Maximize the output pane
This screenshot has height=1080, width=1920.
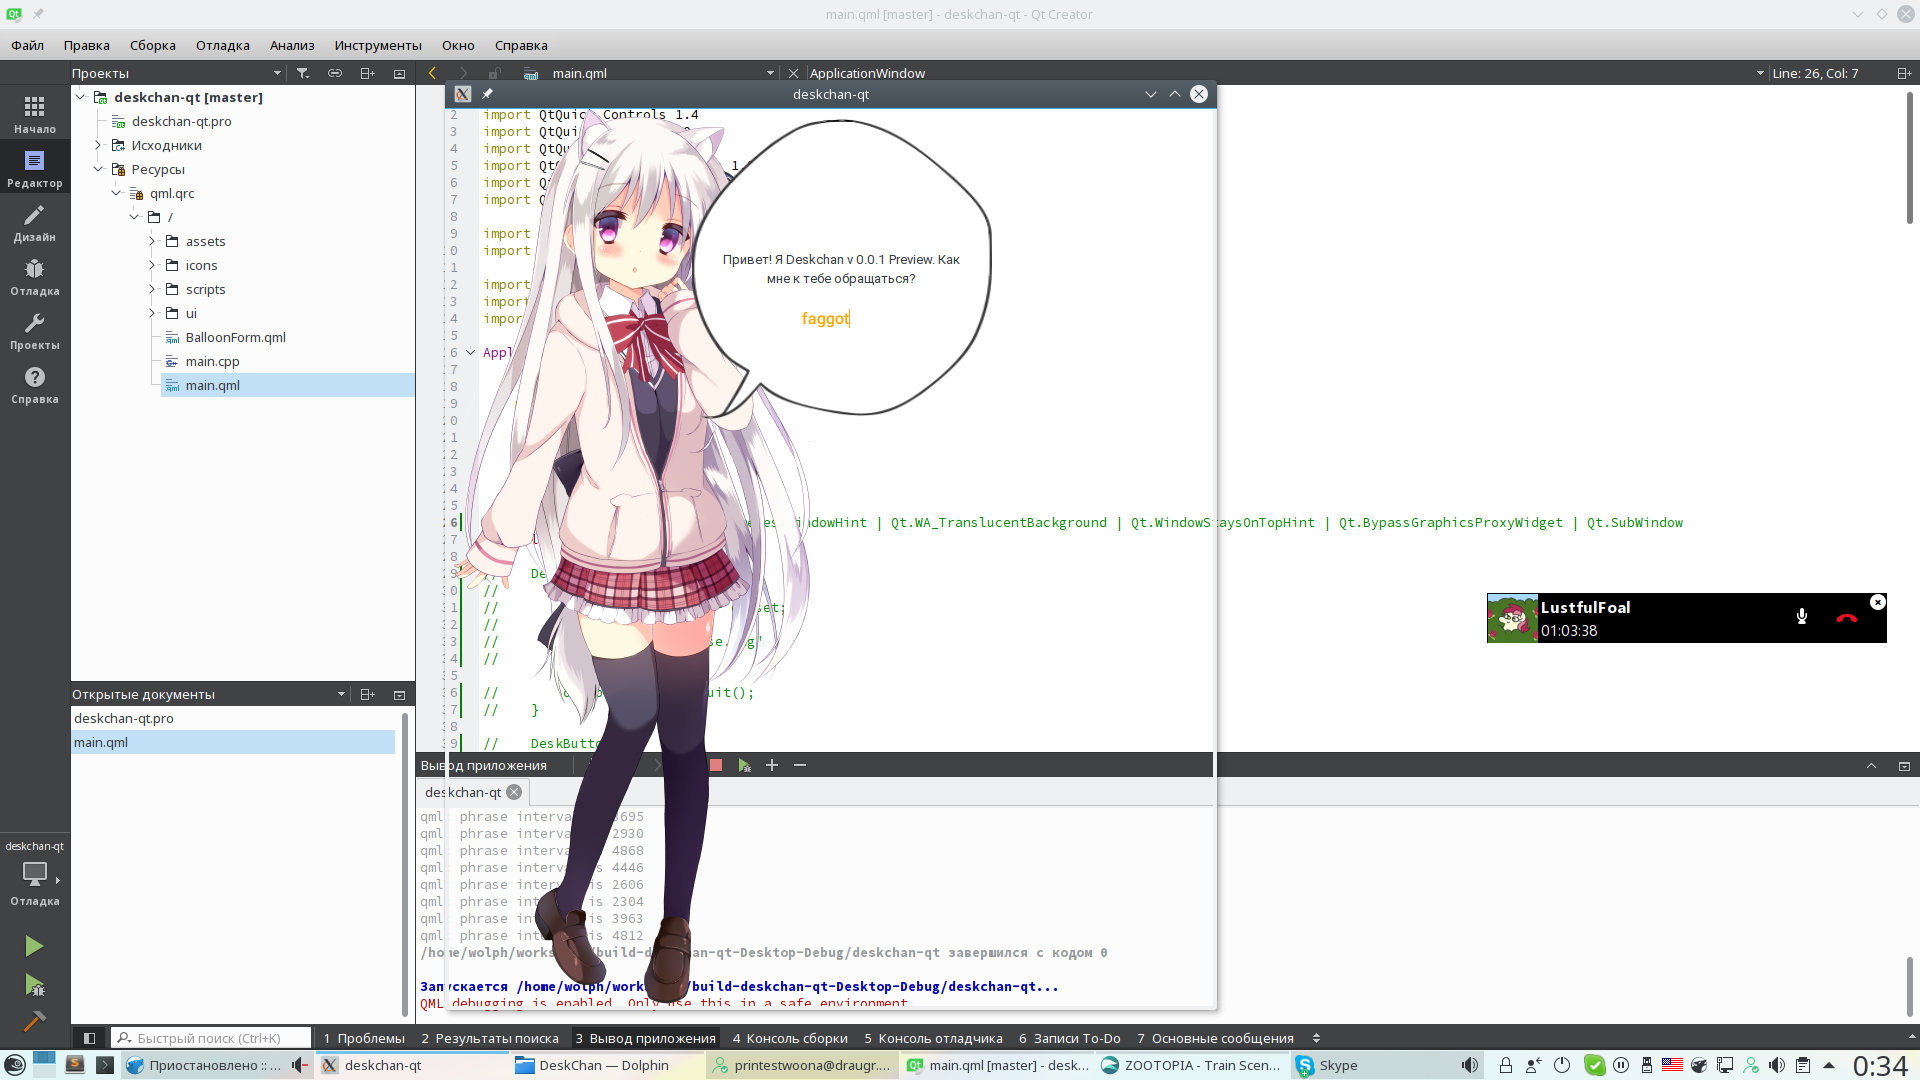pyautogui.click(x=1871, y=765)
